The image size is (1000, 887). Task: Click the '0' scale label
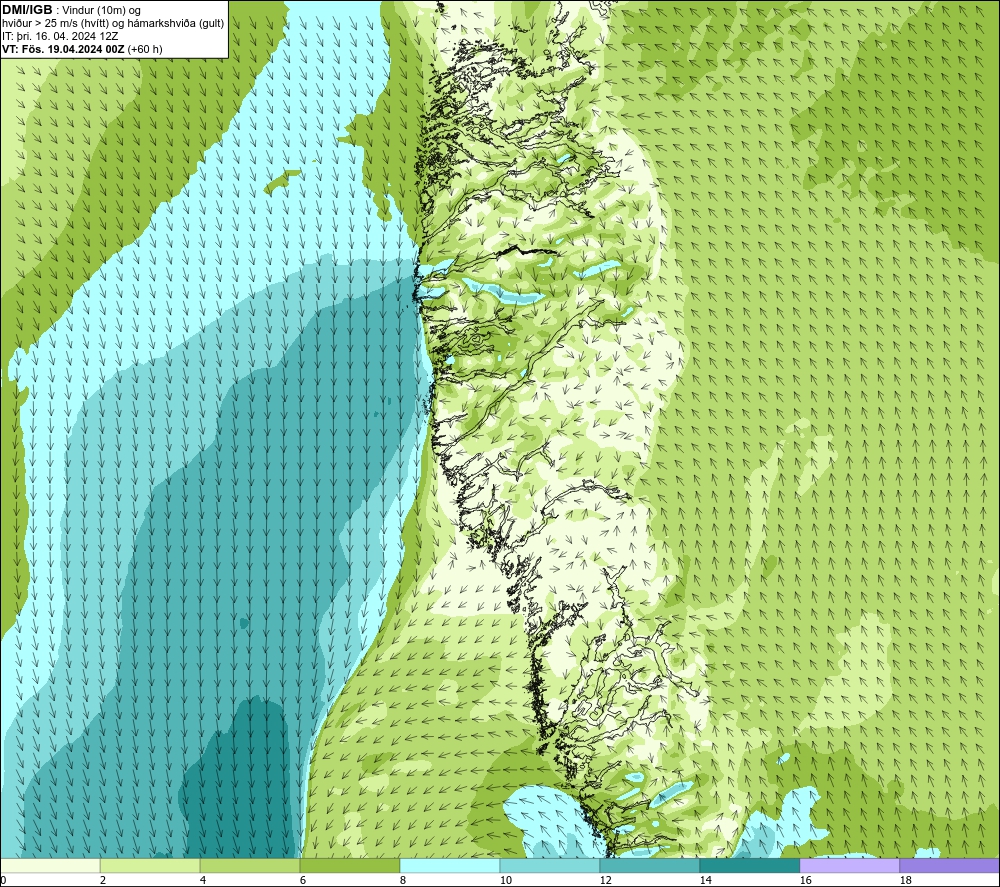tap(3, 881)
